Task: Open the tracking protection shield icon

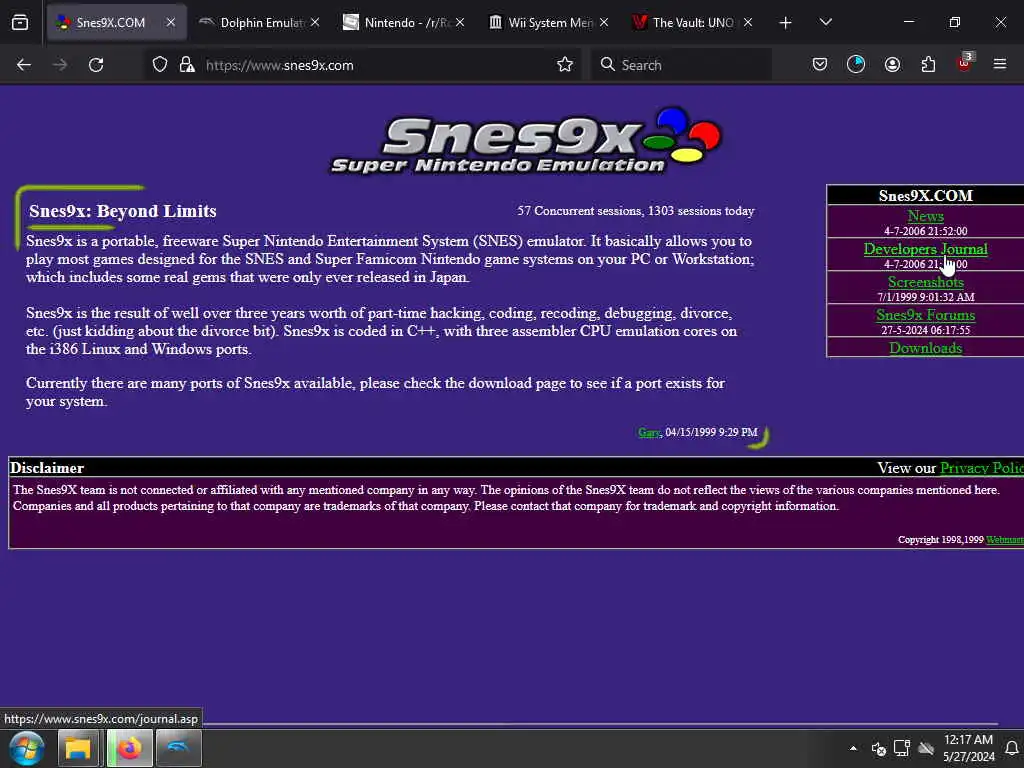Action: click(160, 65)
